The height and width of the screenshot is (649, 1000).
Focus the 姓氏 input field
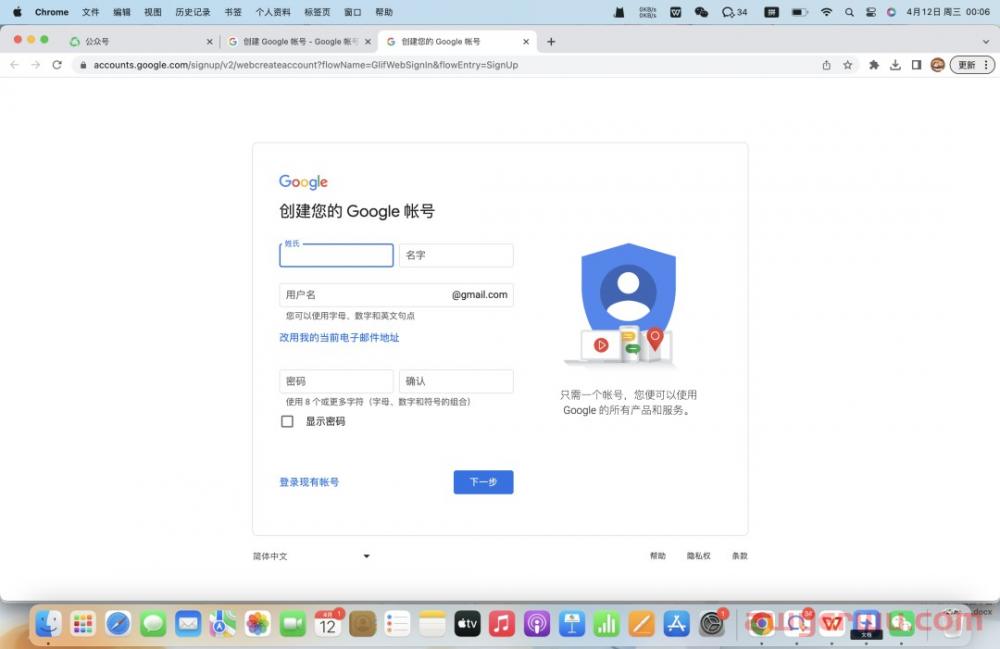pos(336,255)
